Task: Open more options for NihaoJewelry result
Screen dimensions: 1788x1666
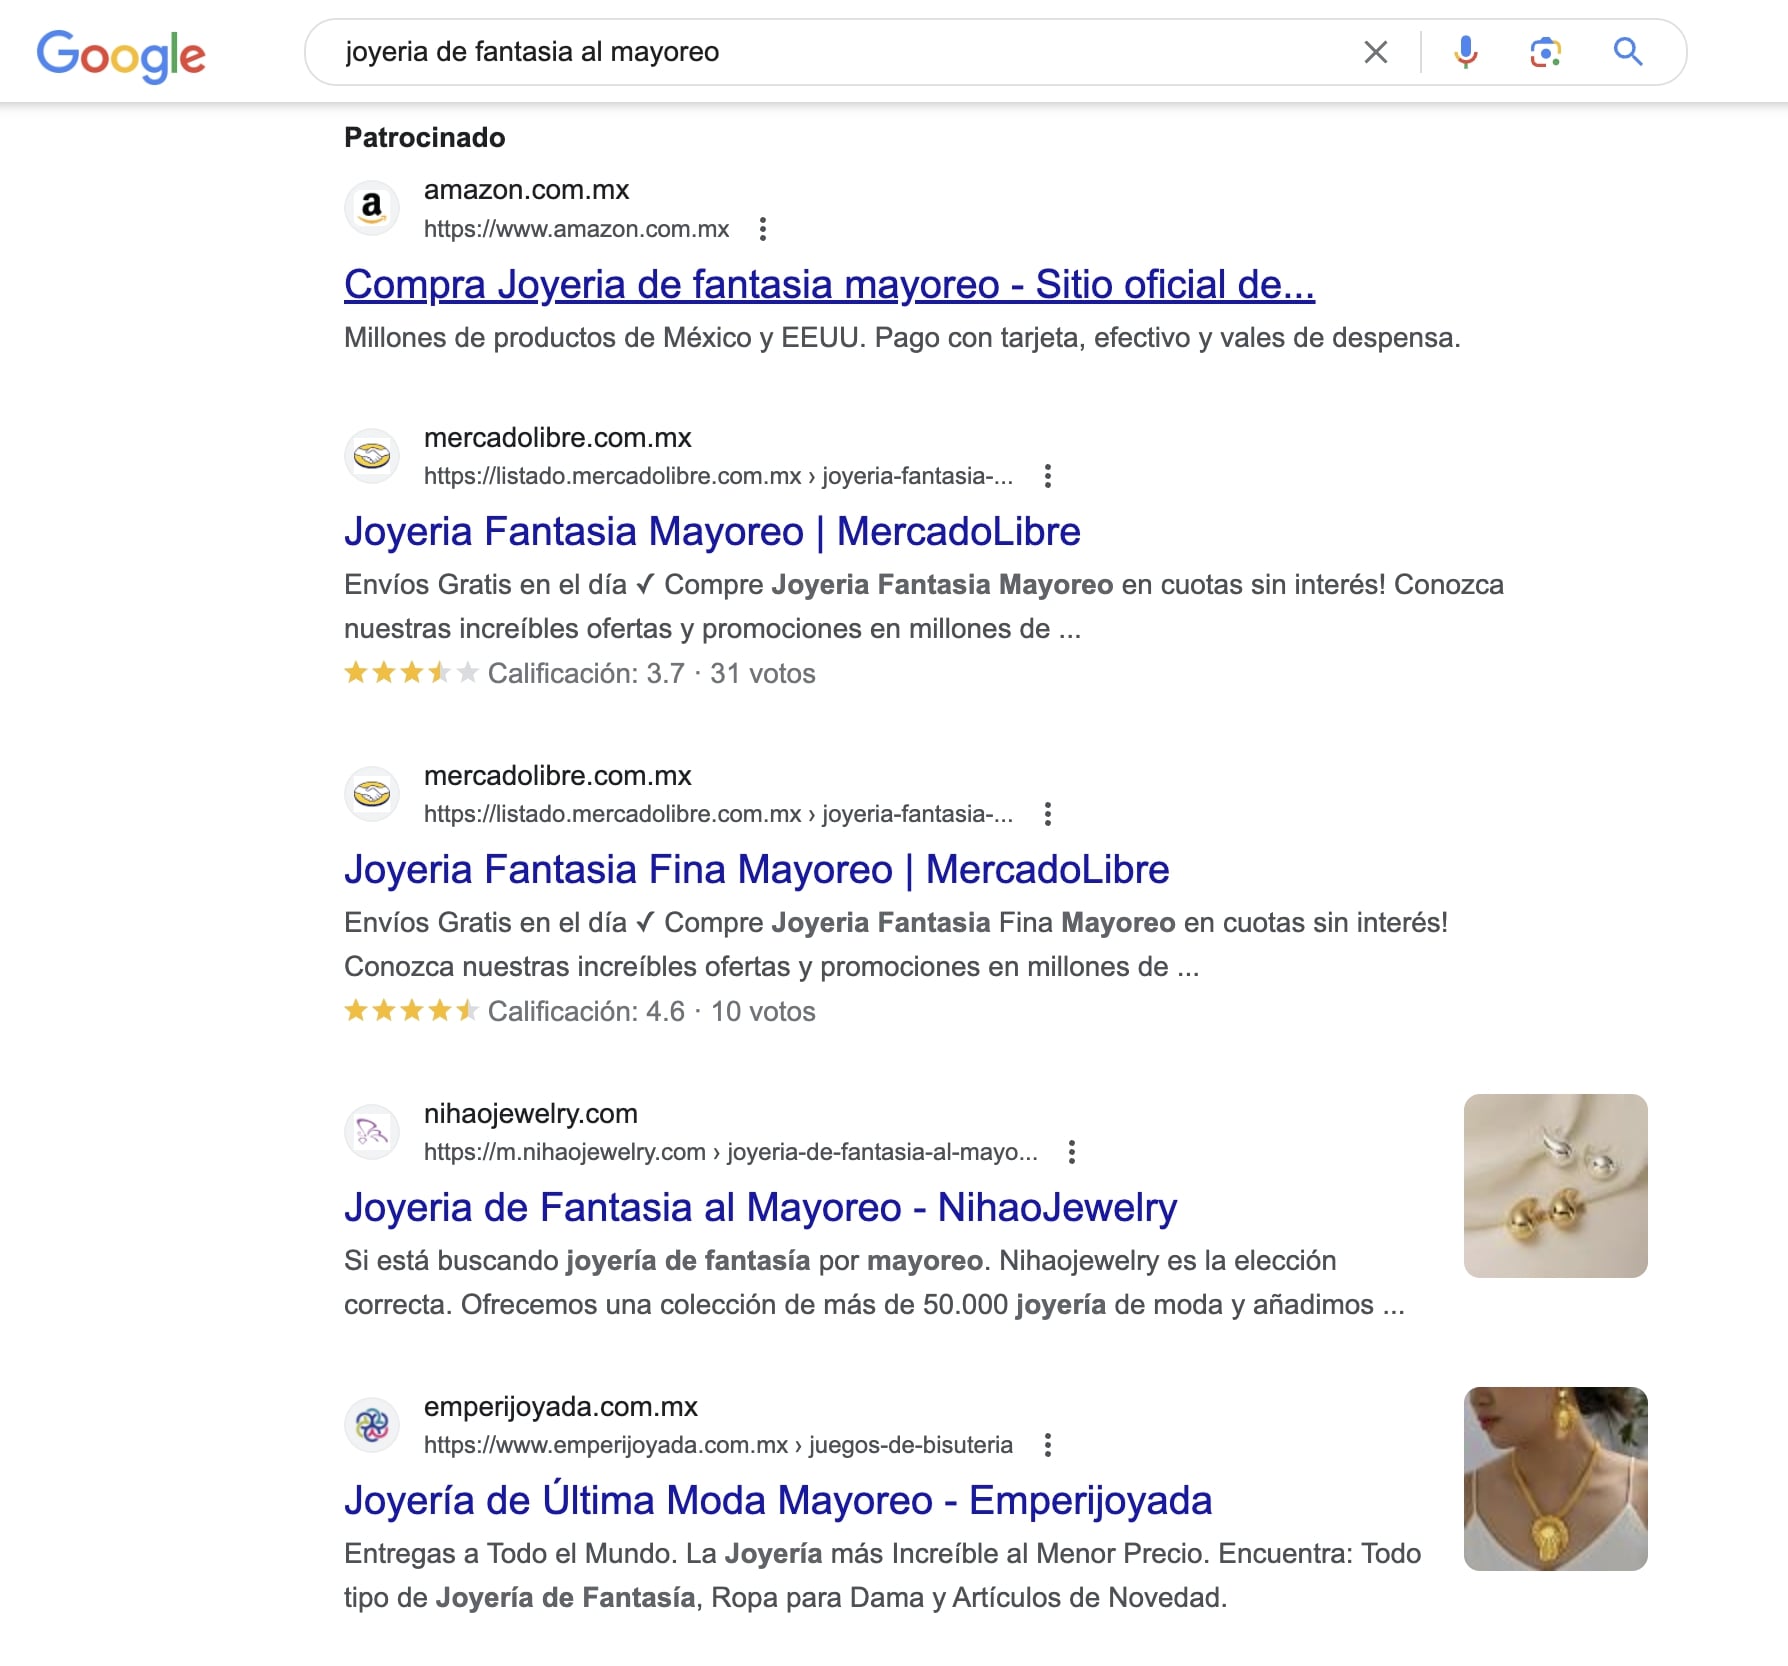Action: tap(1072, 1152)
